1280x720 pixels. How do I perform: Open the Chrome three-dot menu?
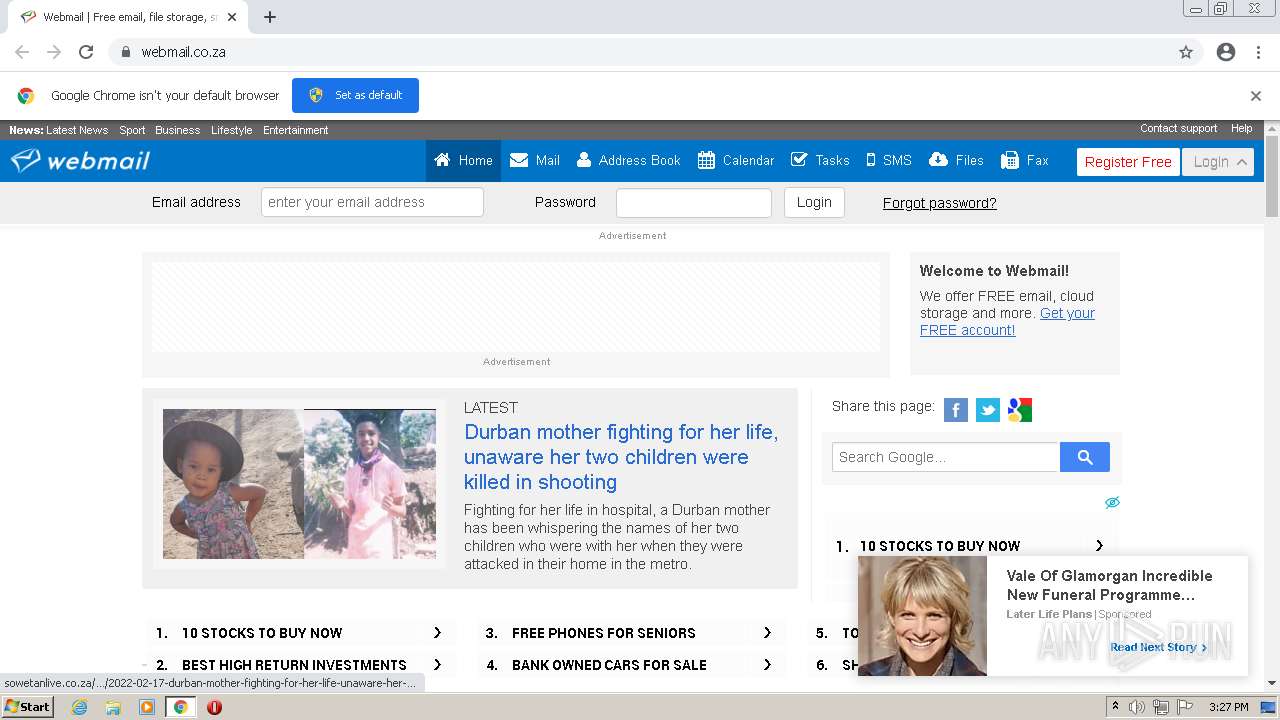click(1258, 52)
